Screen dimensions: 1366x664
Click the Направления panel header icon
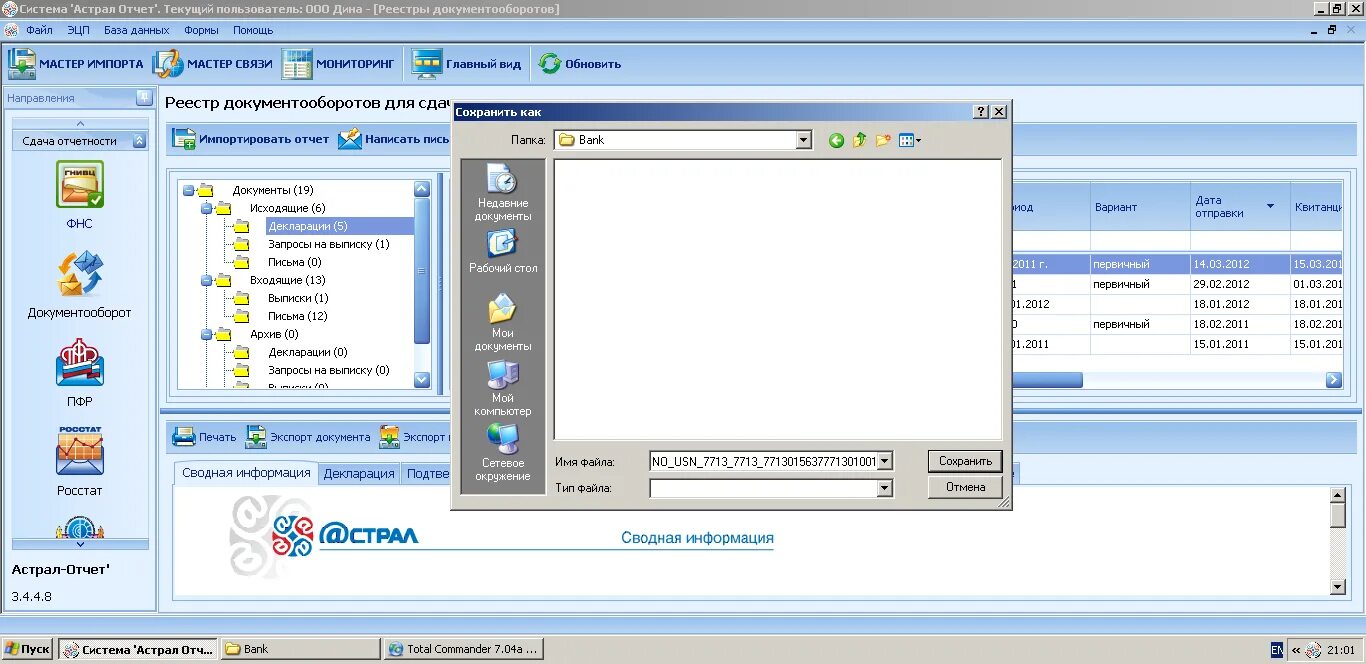144,98
